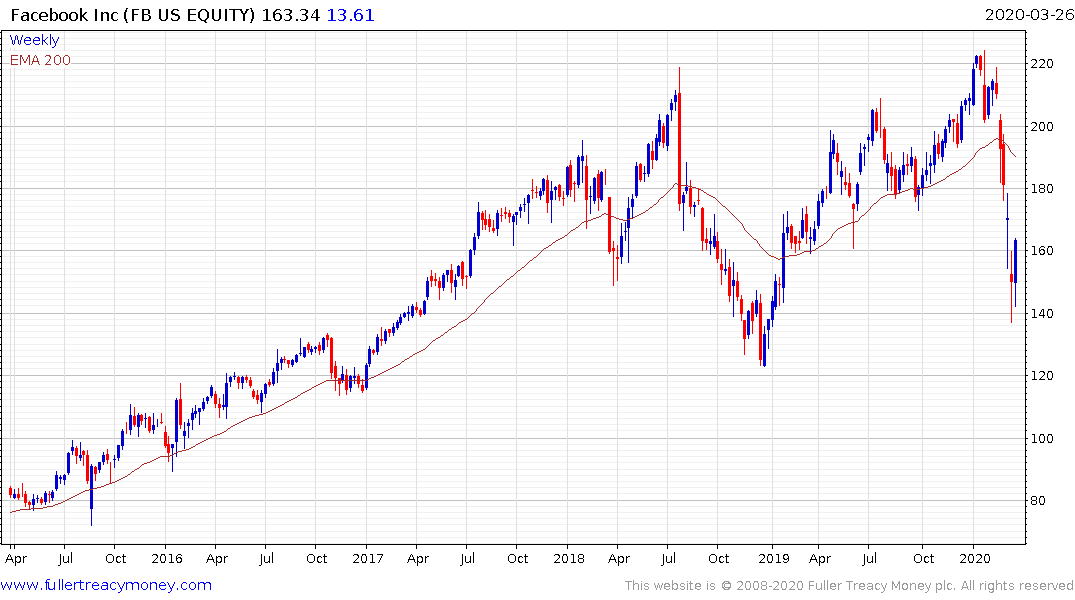The height and width of the screenshot is (600, 1075).
Task: Click the copyright notice text
Action: coord(849,586)
